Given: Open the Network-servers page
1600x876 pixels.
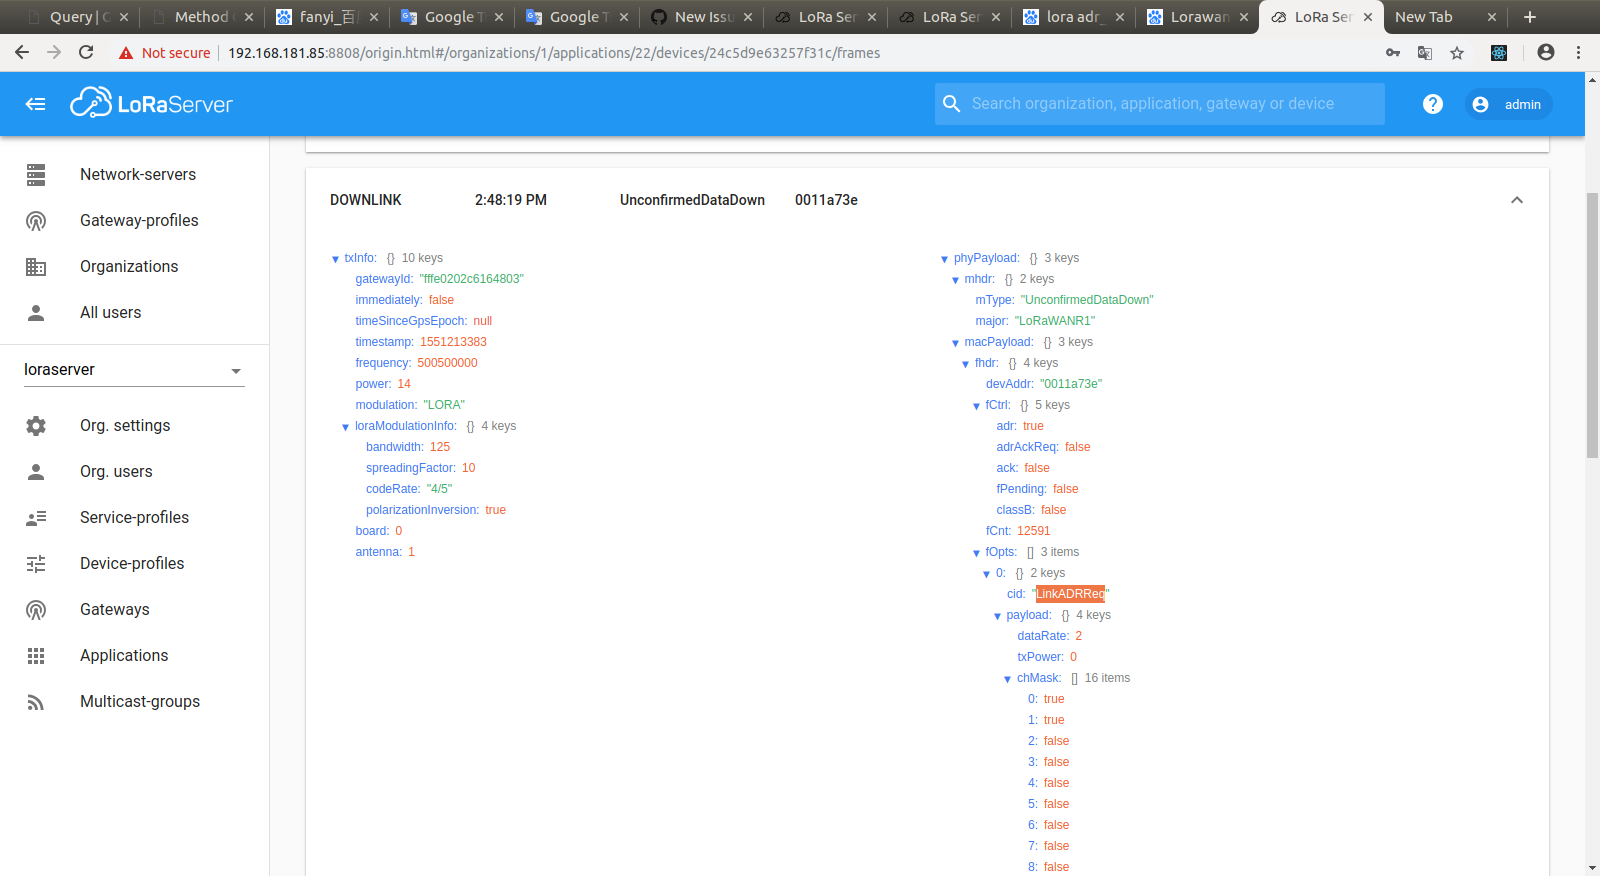Looking at the screenshot, I should point(138,175).
